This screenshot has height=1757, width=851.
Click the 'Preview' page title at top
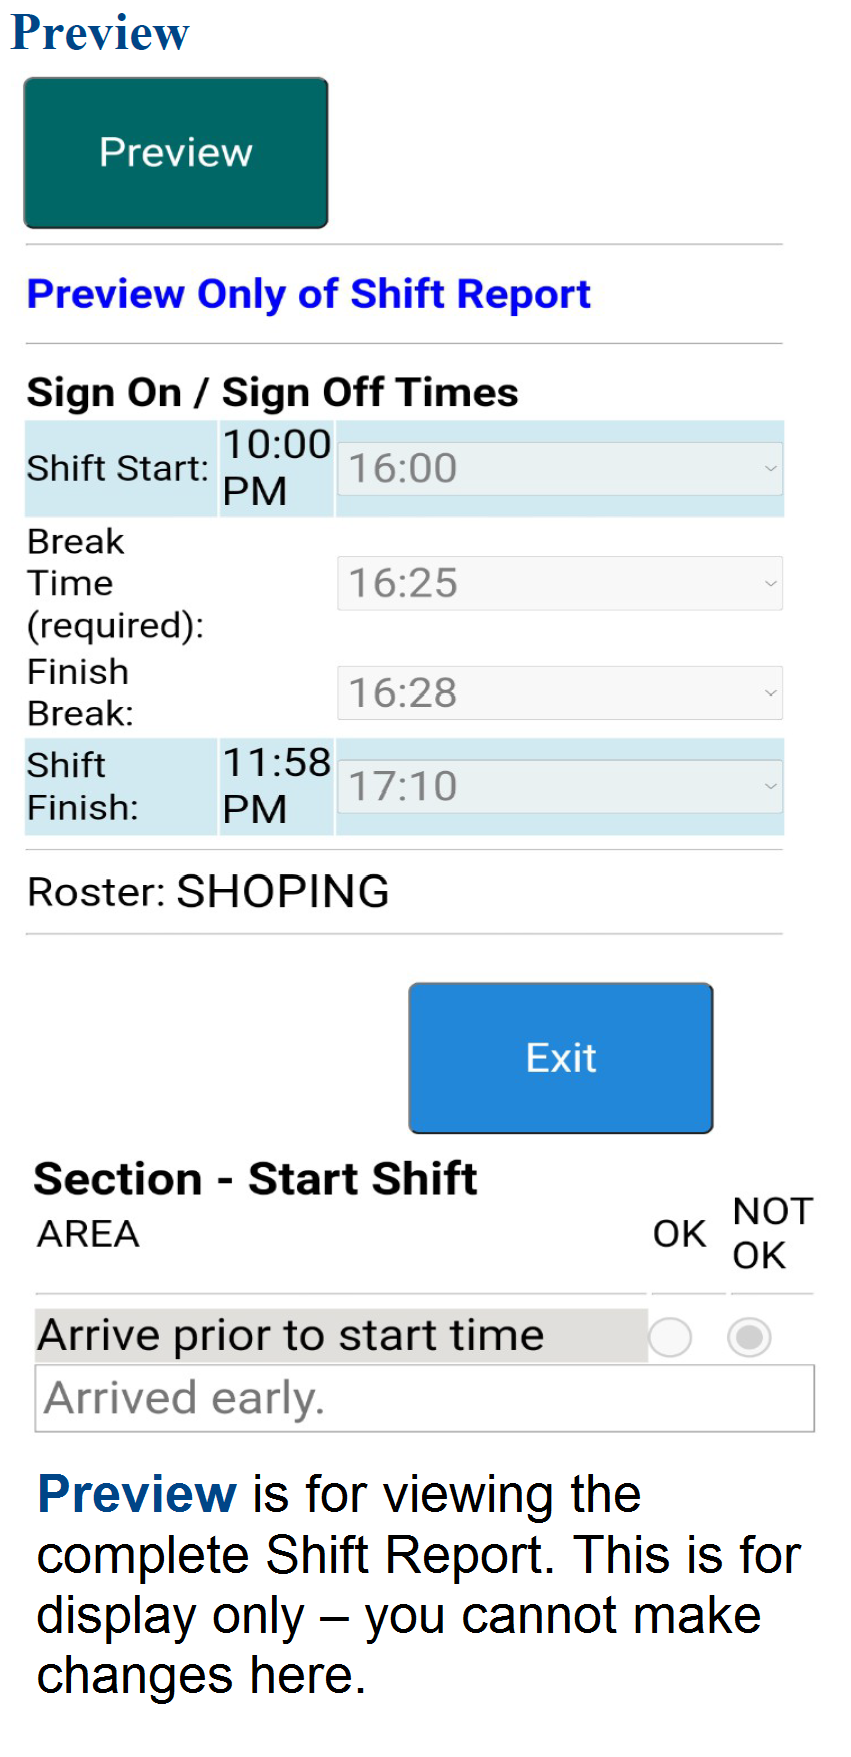point(99,33)
